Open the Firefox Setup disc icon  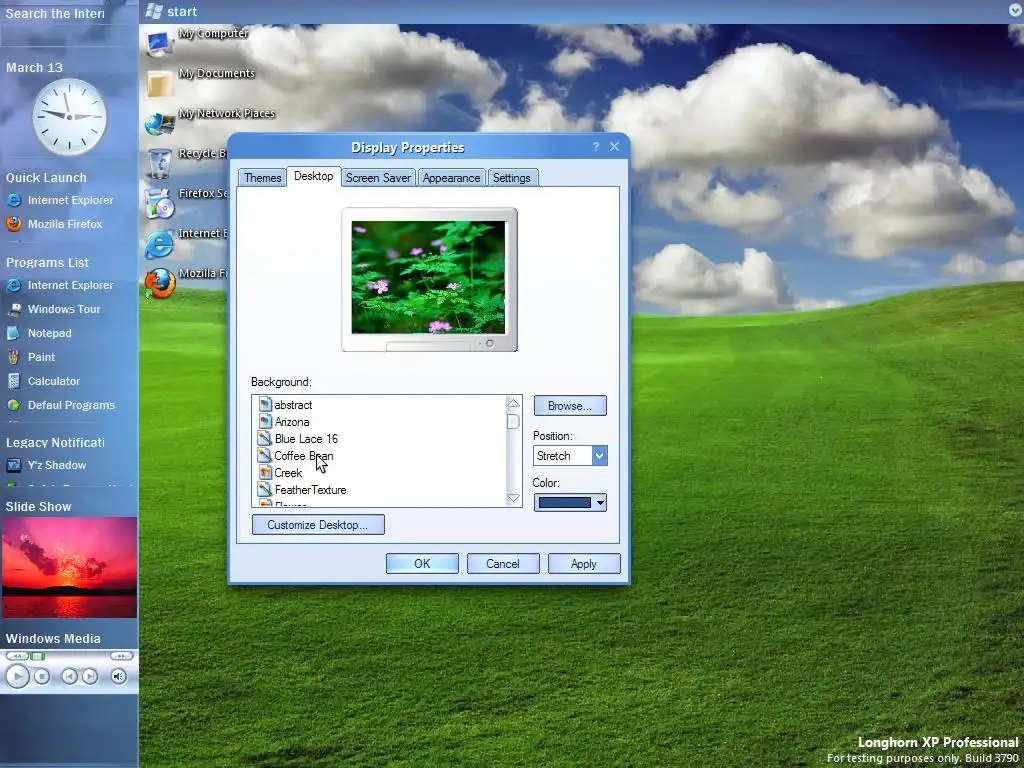pyautogui.click(x=159, y=203)
